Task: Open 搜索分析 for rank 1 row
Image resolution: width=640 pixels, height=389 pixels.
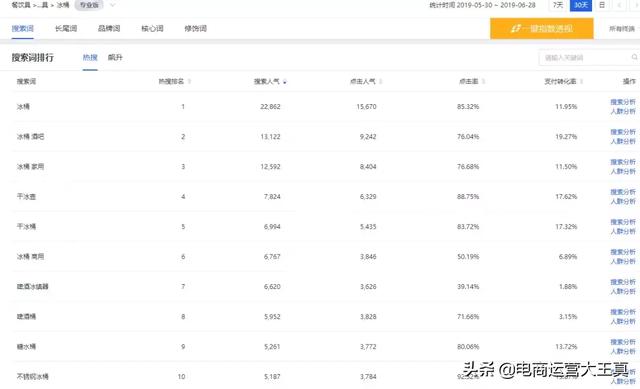Action: pyautogui.click(x=623, y=102)
